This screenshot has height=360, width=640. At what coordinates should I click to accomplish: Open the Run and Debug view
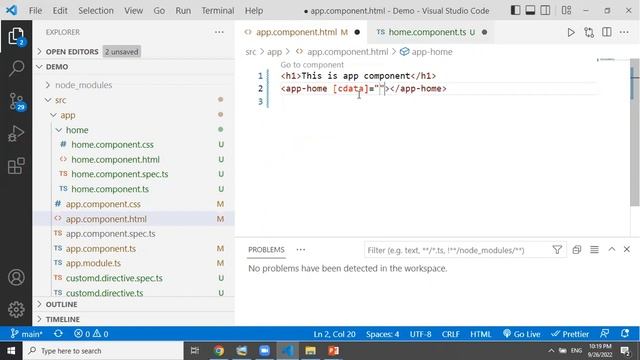coord(16,134)
